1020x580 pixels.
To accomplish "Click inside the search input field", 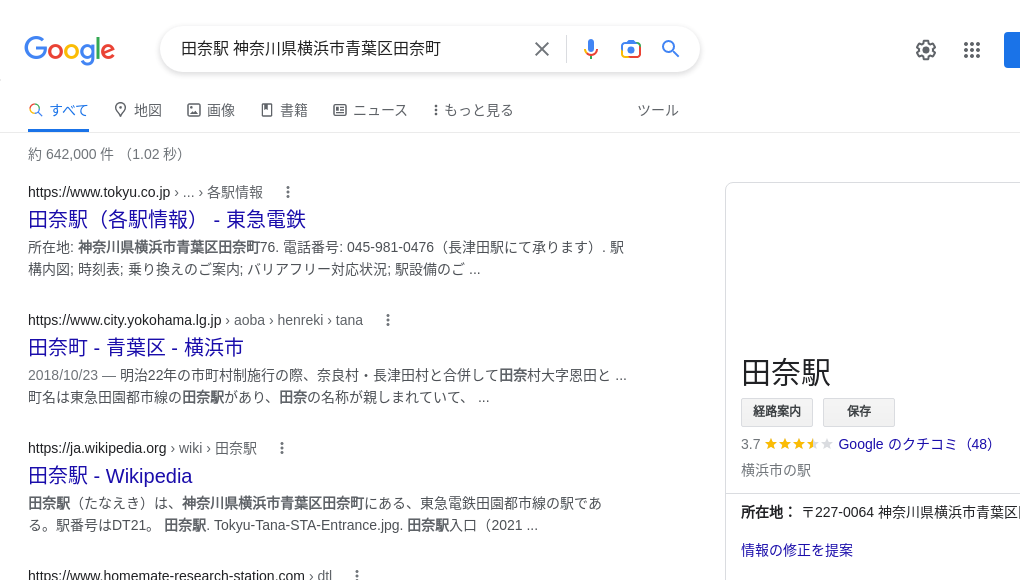I will [x=350, y=49].
